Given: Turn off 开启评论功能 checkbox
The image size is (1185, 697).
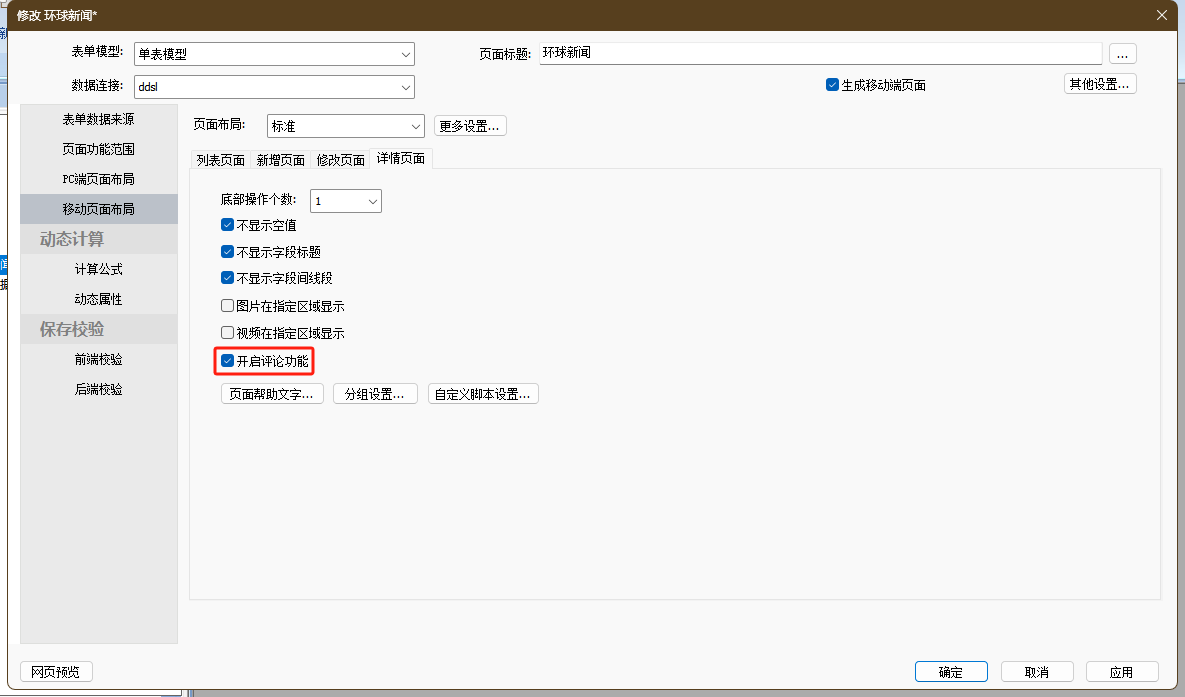Looking at the screenshot, I should (x=227, y=361).
